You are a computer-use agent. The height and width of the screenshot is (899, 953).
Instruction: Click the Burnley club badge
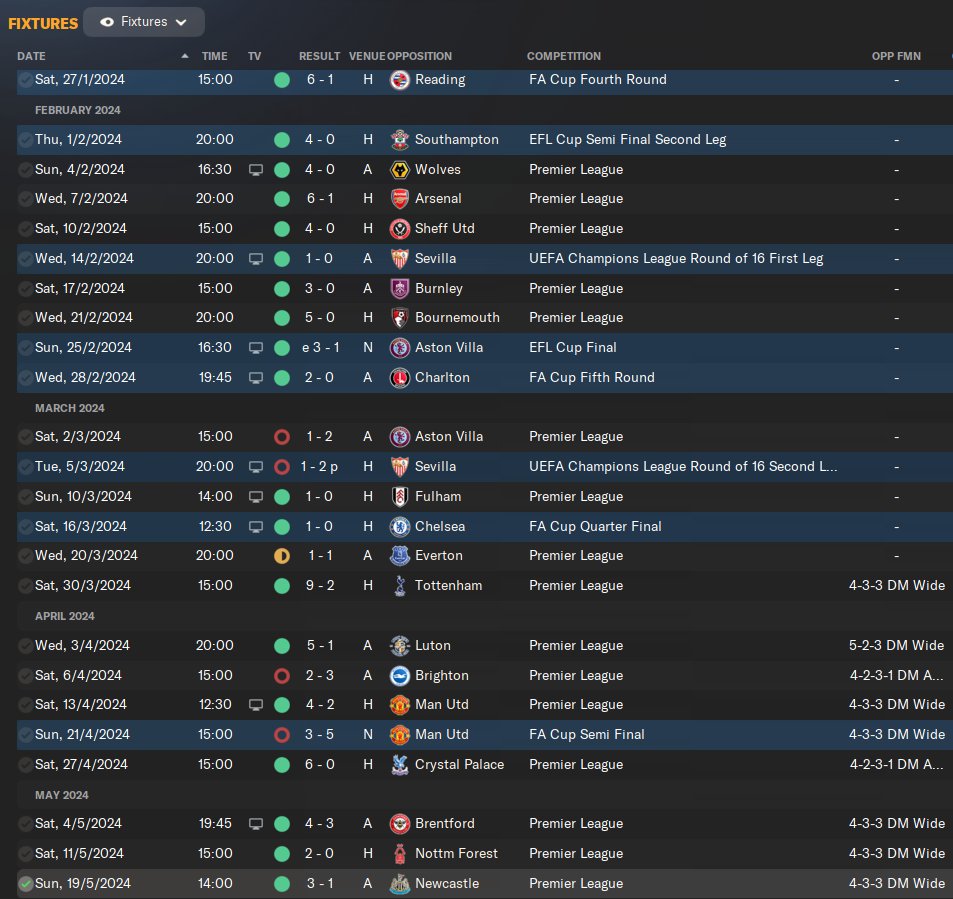point(399,289)
